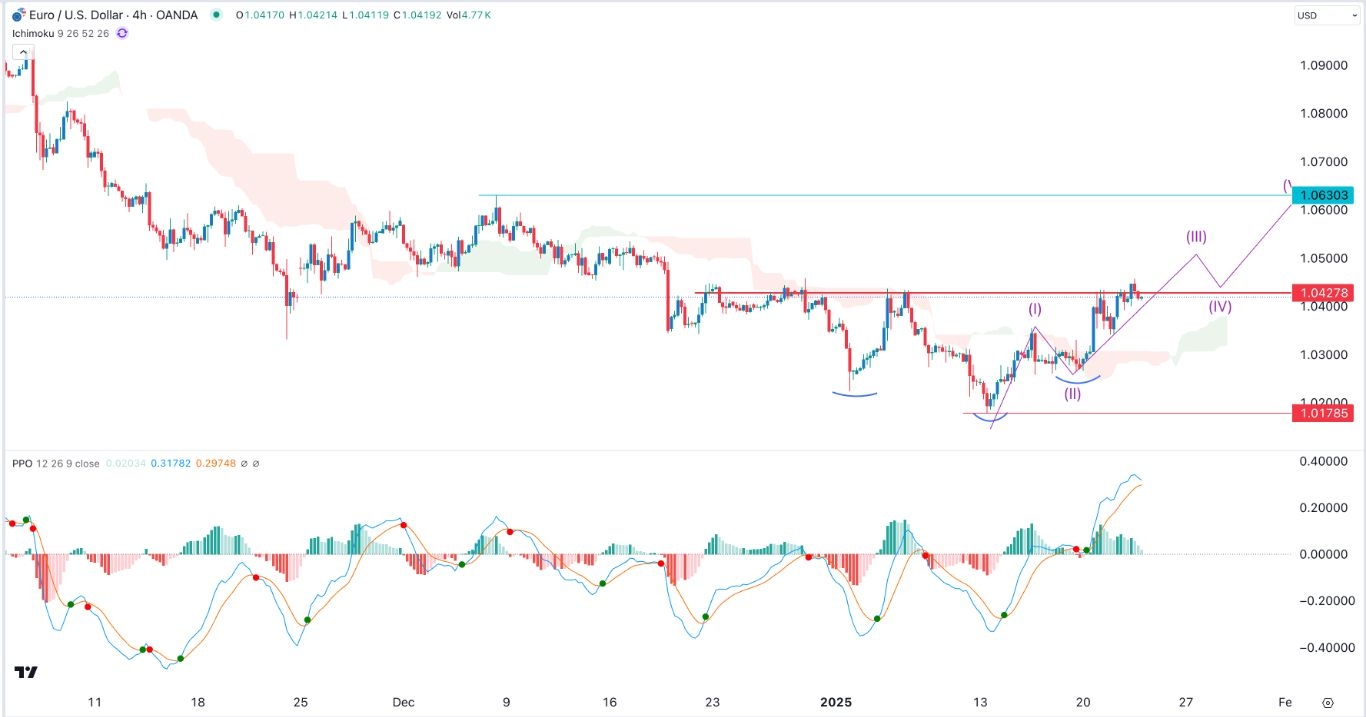Viewport: 1366px width, 717px height.
Task: Click the purple refresh icon beside Ichimoku settings
Action: pyautogui.click(x=120, y=33)
